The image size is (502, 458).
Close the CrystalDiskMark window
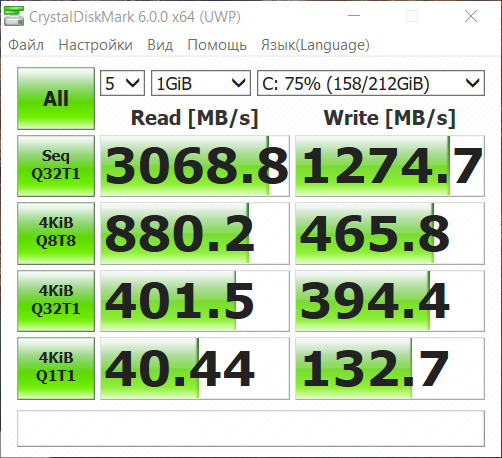[471, 16]
